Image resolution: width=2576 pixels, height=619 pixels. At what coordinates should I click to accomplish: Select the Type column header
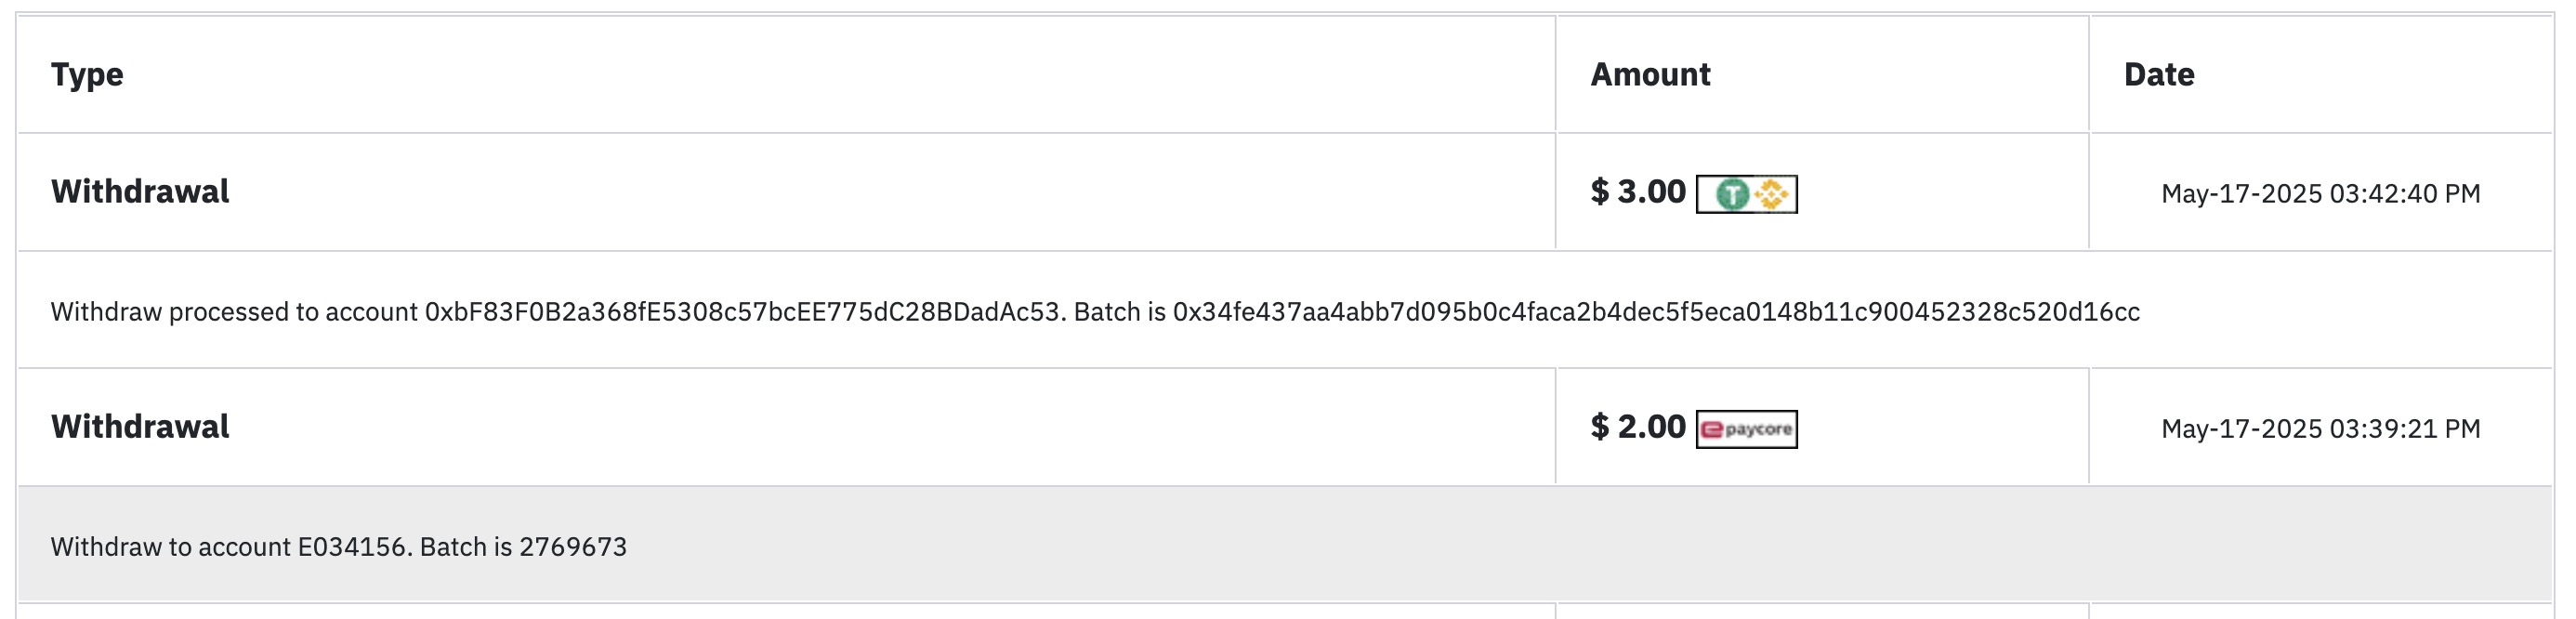pos(87,75)
